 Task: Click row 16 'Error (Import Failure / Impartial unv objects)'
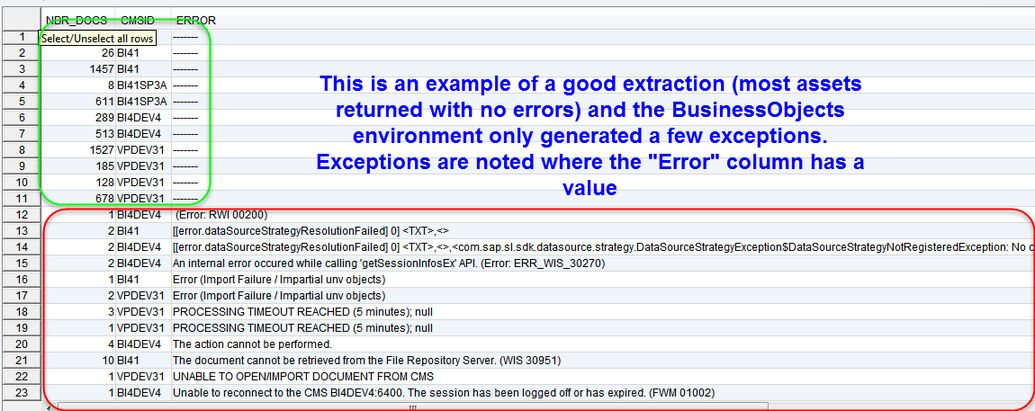[279, 279]
